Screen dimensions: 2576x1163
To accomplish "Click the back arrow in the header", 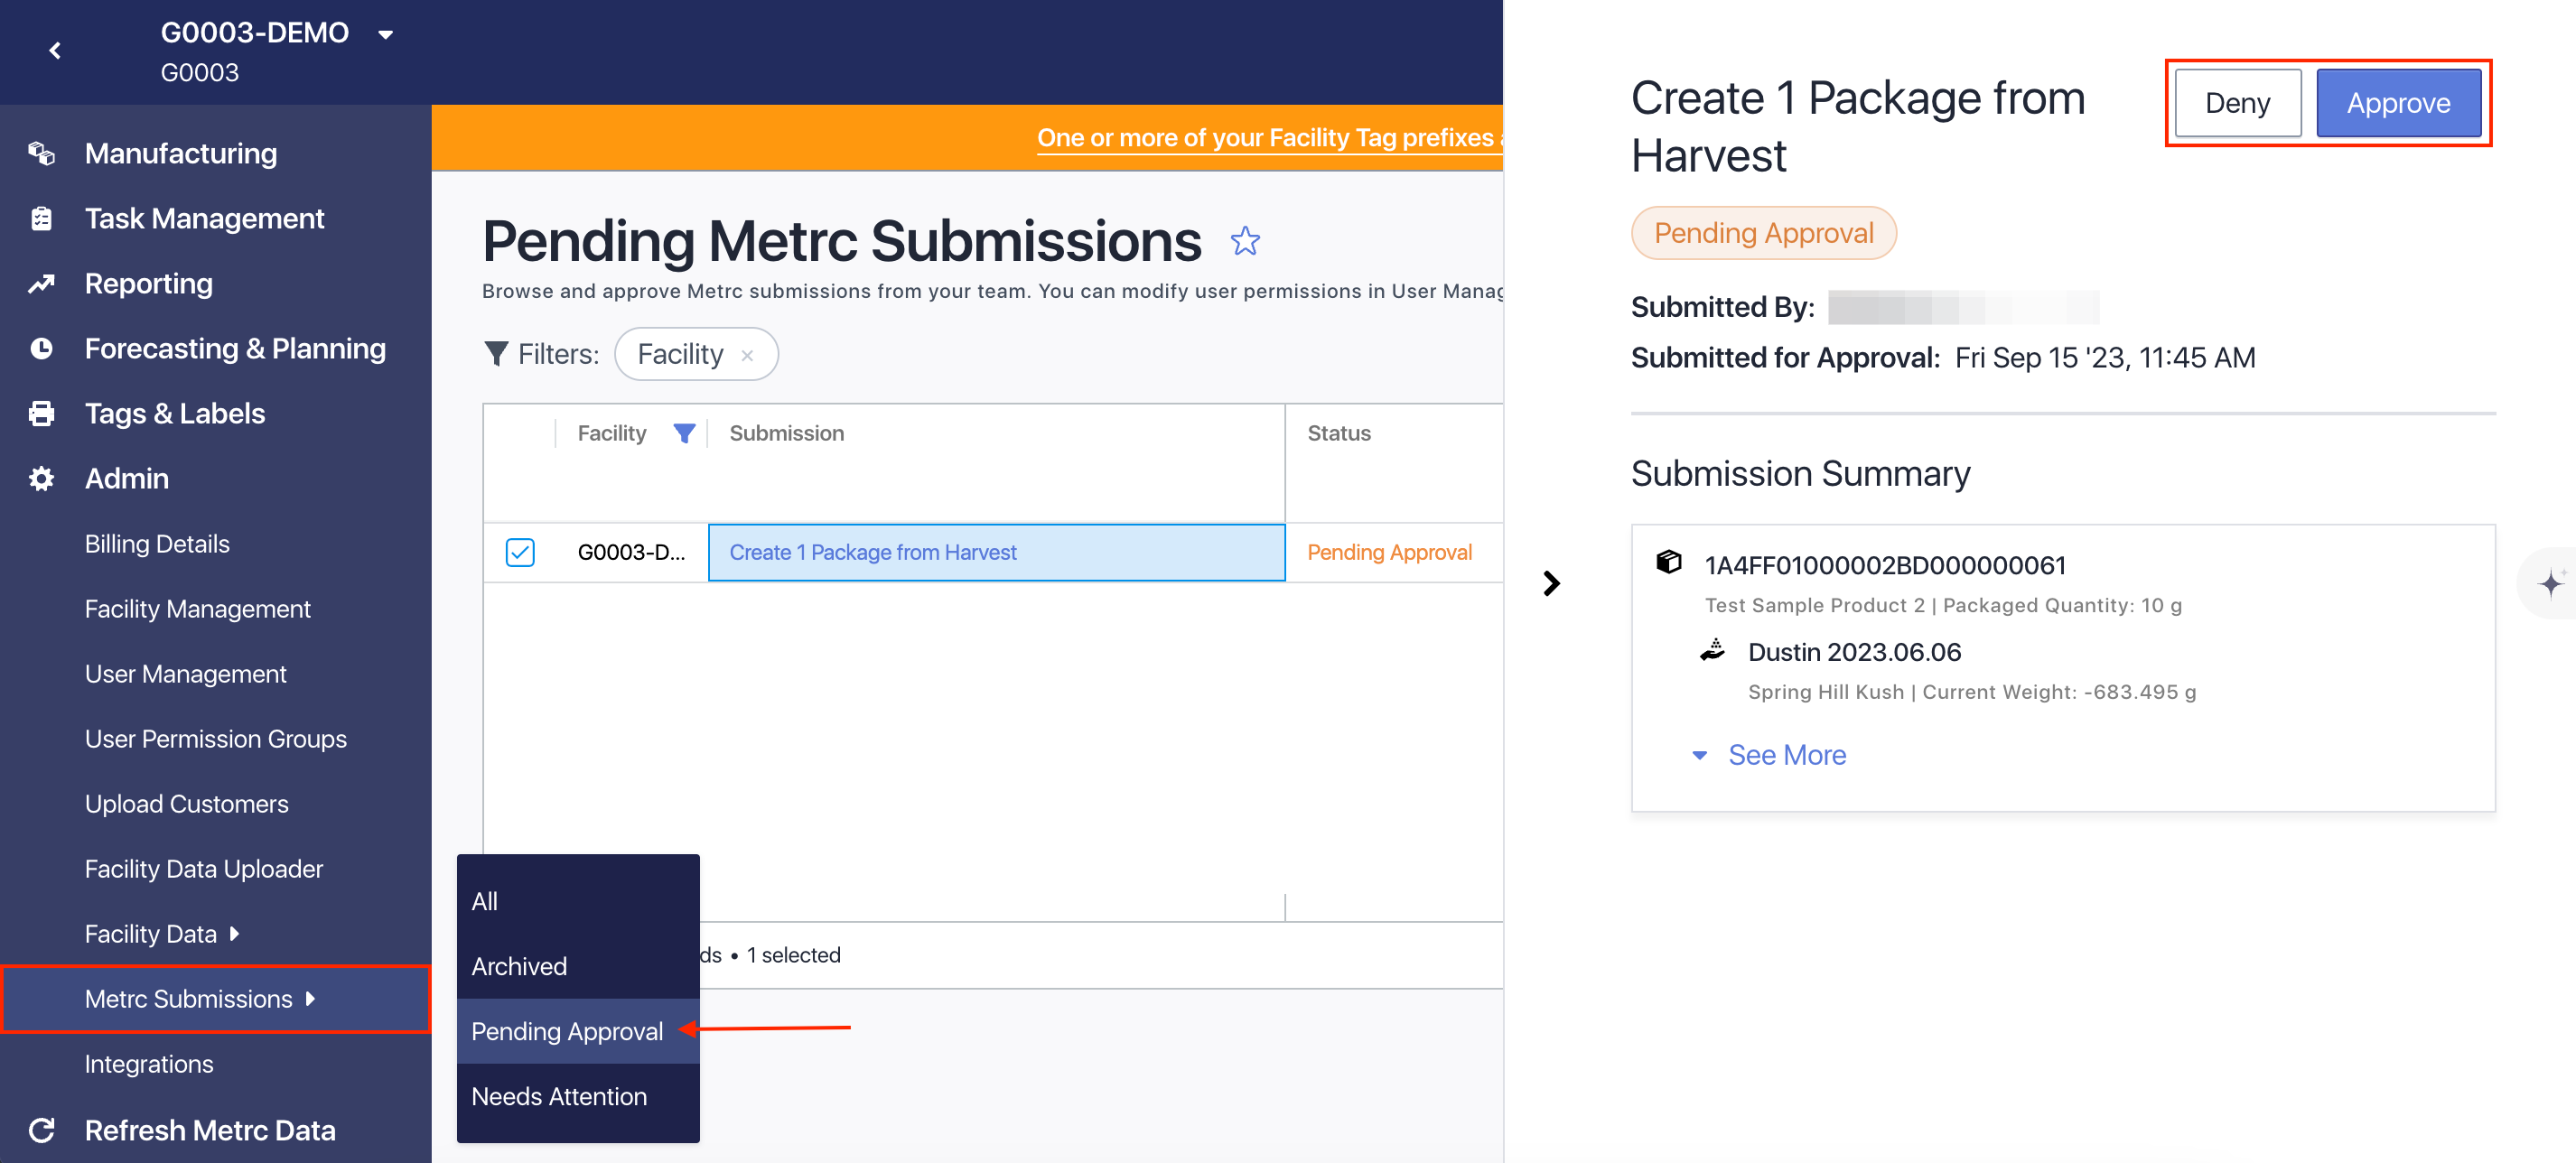I will [x=55, y=50].
